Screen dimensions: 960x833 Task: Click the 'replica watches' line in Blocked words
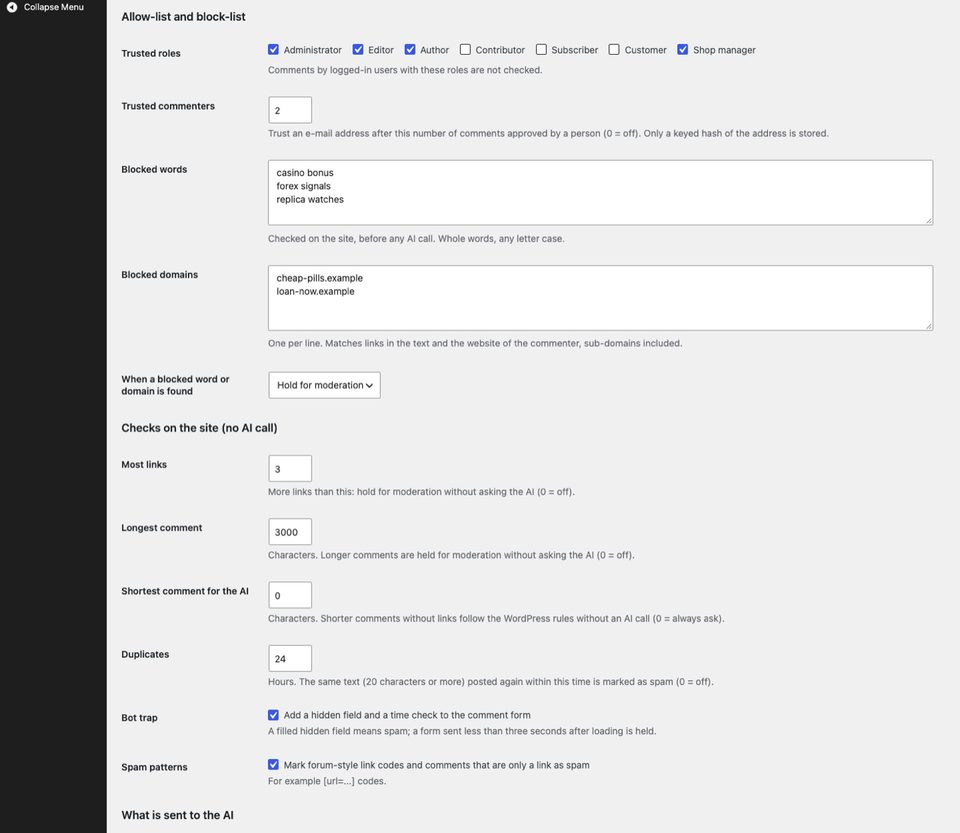pyautogui.click(x=310, y=200)
